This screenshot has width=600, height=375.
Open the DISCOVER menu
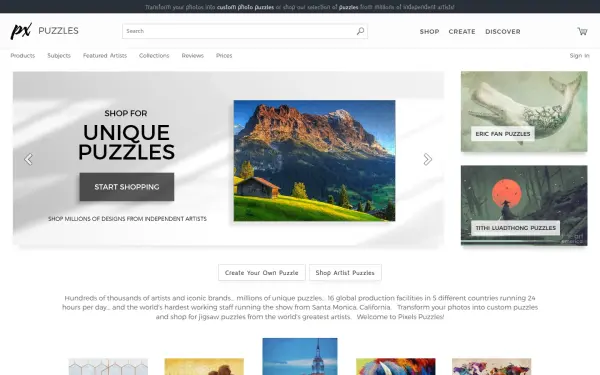503,32
